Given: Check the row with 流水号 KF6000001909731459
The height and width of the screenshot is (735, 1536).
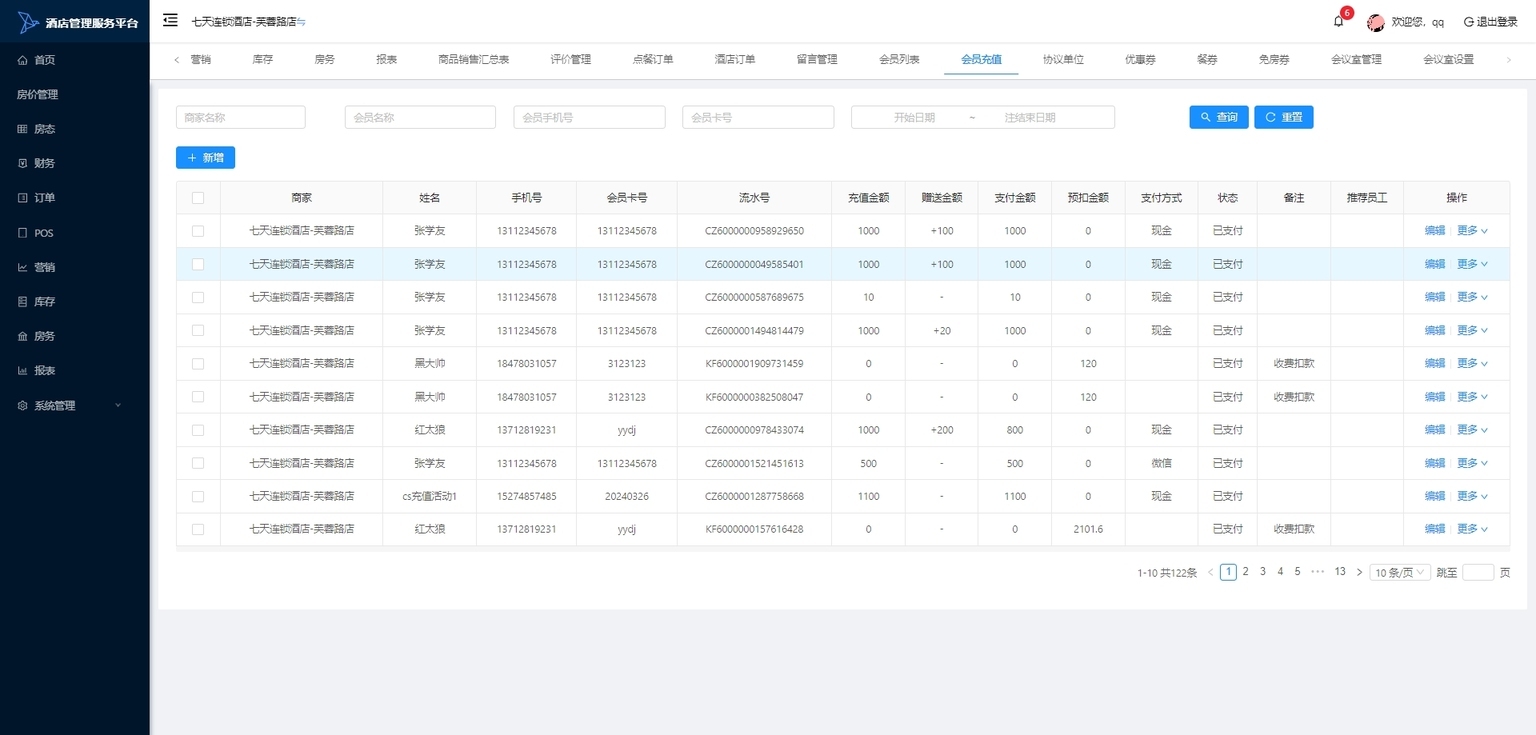Looking at the screenshot, I should pos(198,363).
